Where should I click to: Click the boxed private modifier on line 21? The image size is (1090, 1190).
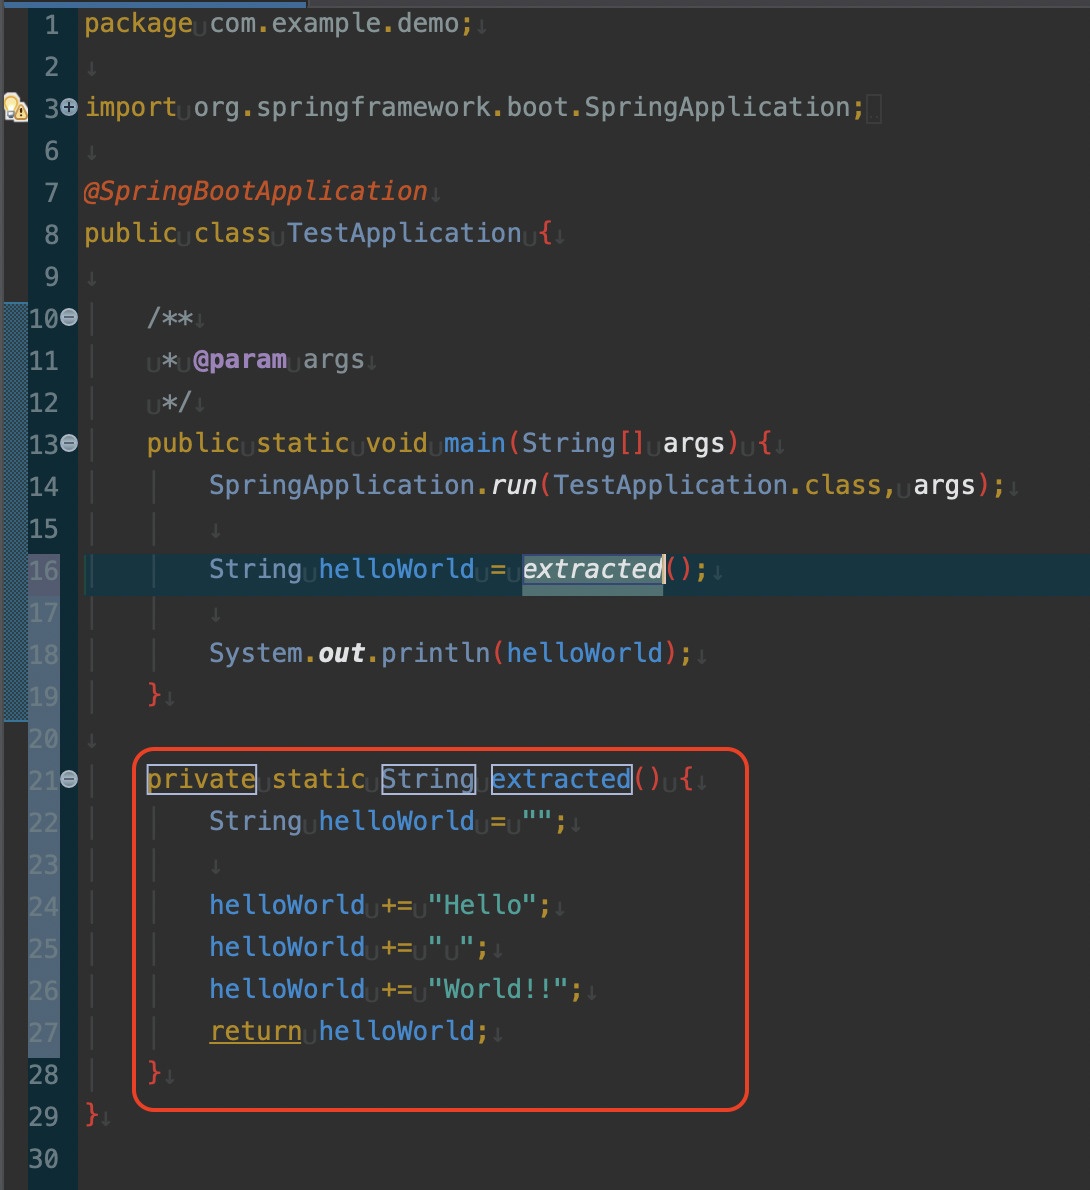pyautogui.click(x=201, y=779)
